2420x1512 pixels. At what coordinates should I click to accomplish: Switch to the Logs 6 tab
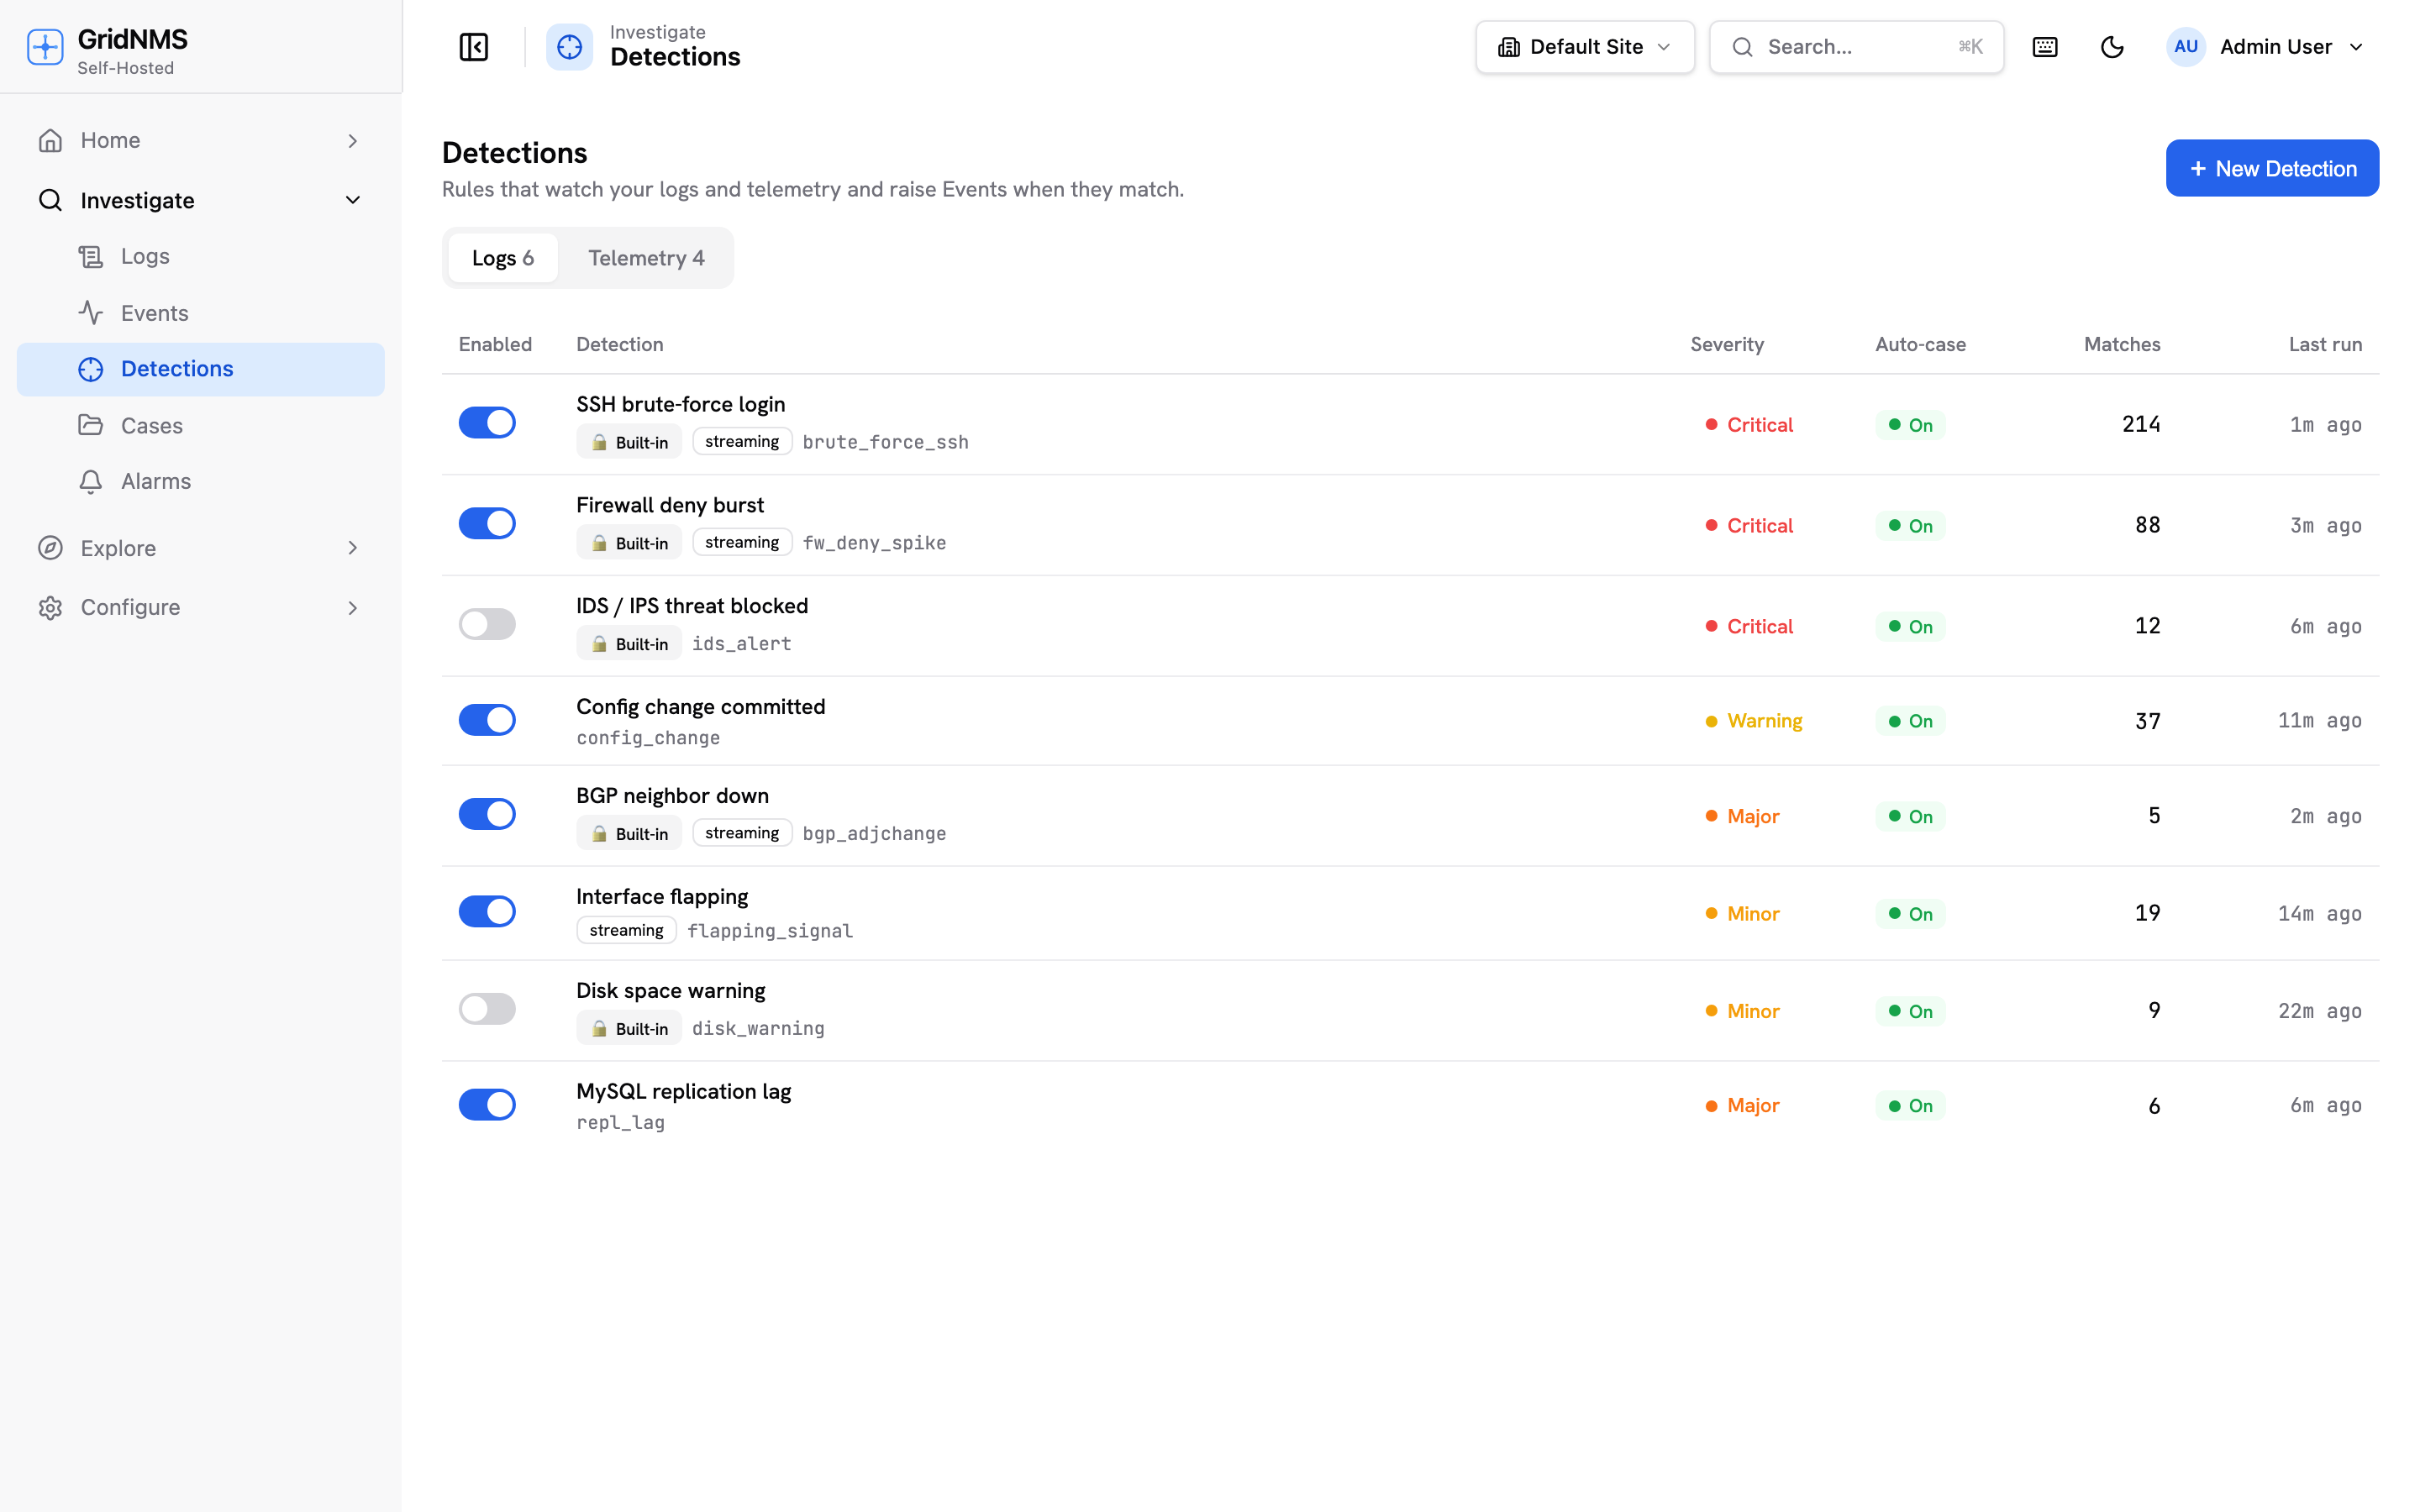click(503, 258)
